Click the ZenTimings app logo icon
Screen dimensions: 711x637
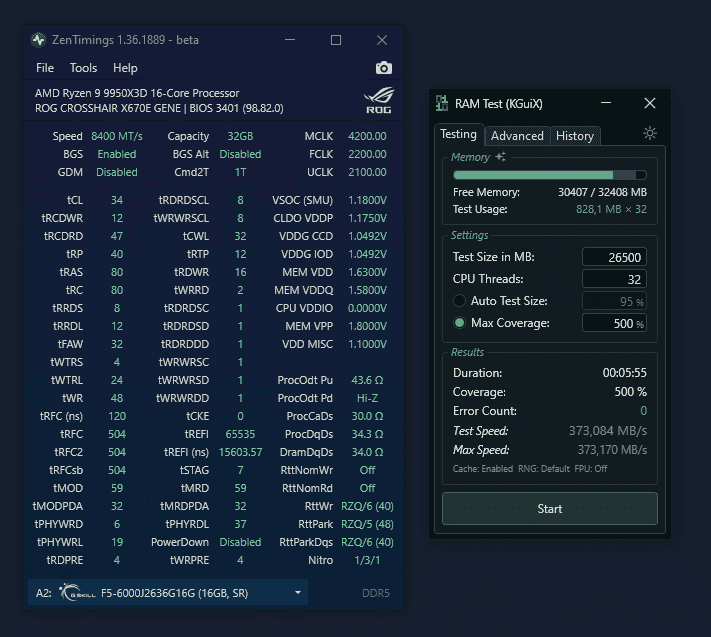[39, 40]
